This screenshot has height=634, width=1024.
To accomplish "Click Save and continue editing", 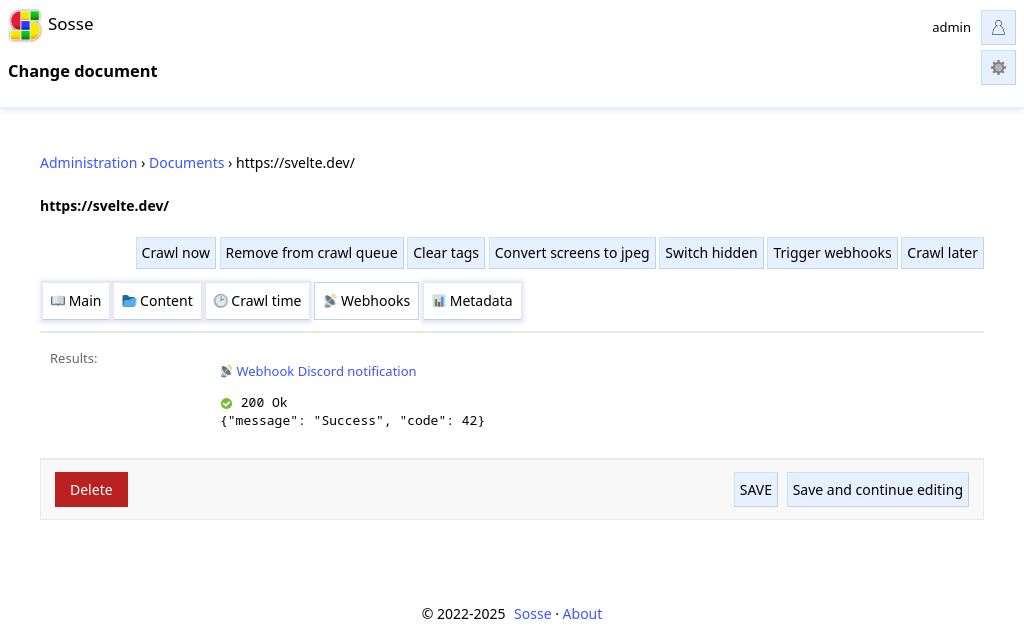I will tap(878, 490).
